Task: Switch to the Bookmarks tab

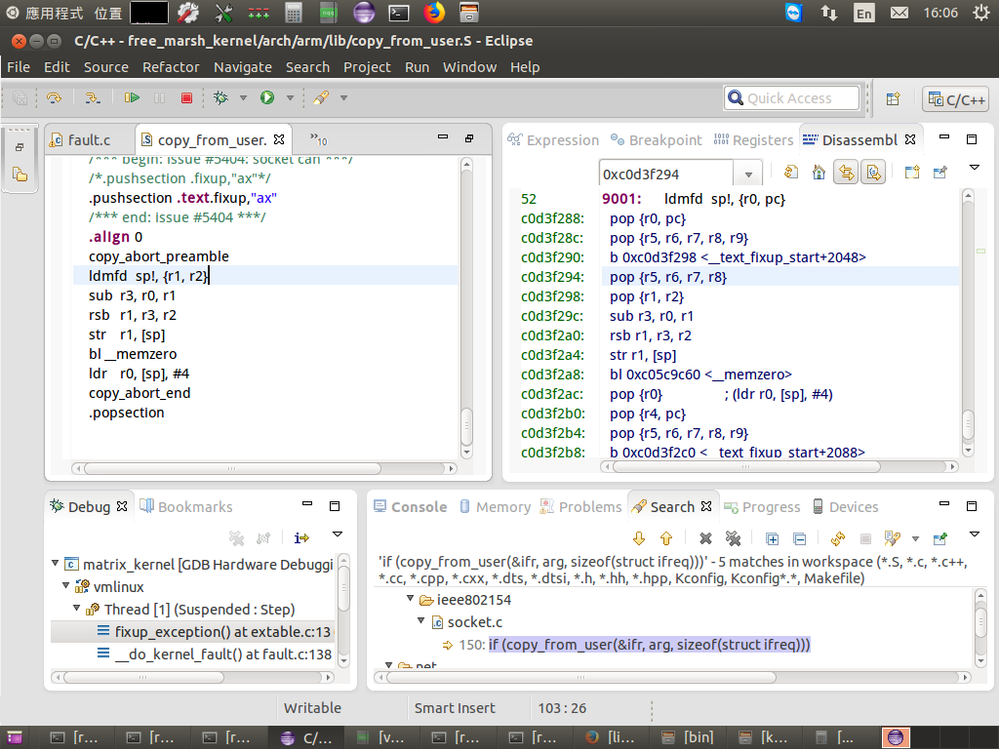Action: coord(186,506)
